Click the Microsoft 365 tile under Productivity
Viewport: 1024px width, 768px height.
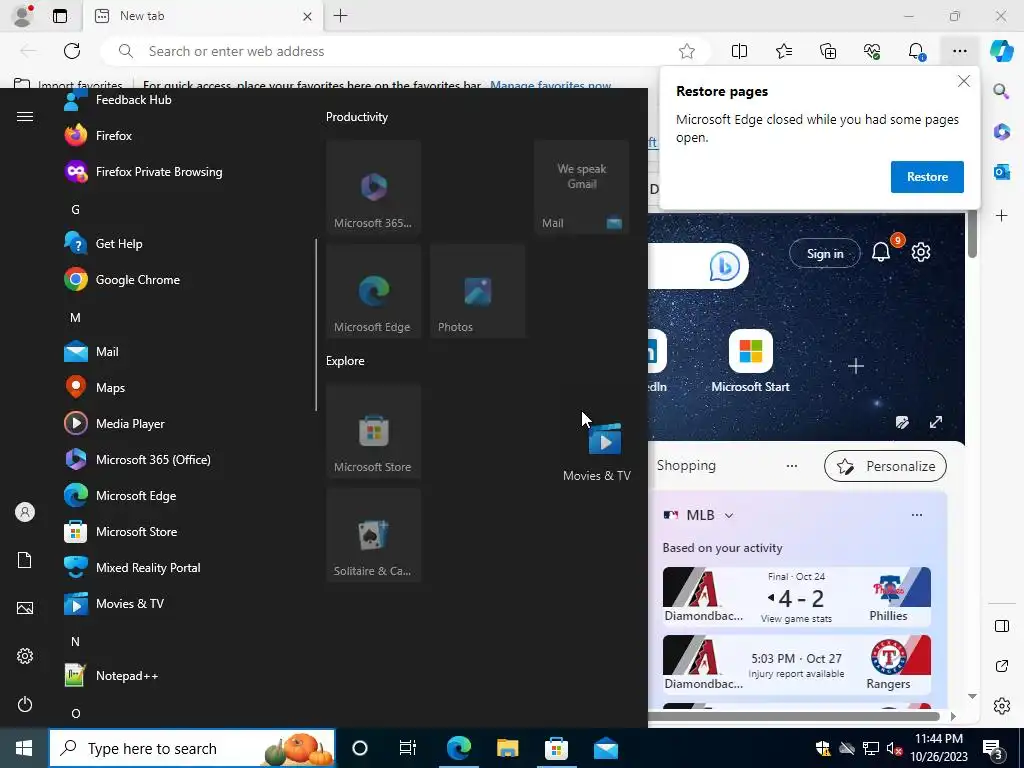click(x=374, y=187)
